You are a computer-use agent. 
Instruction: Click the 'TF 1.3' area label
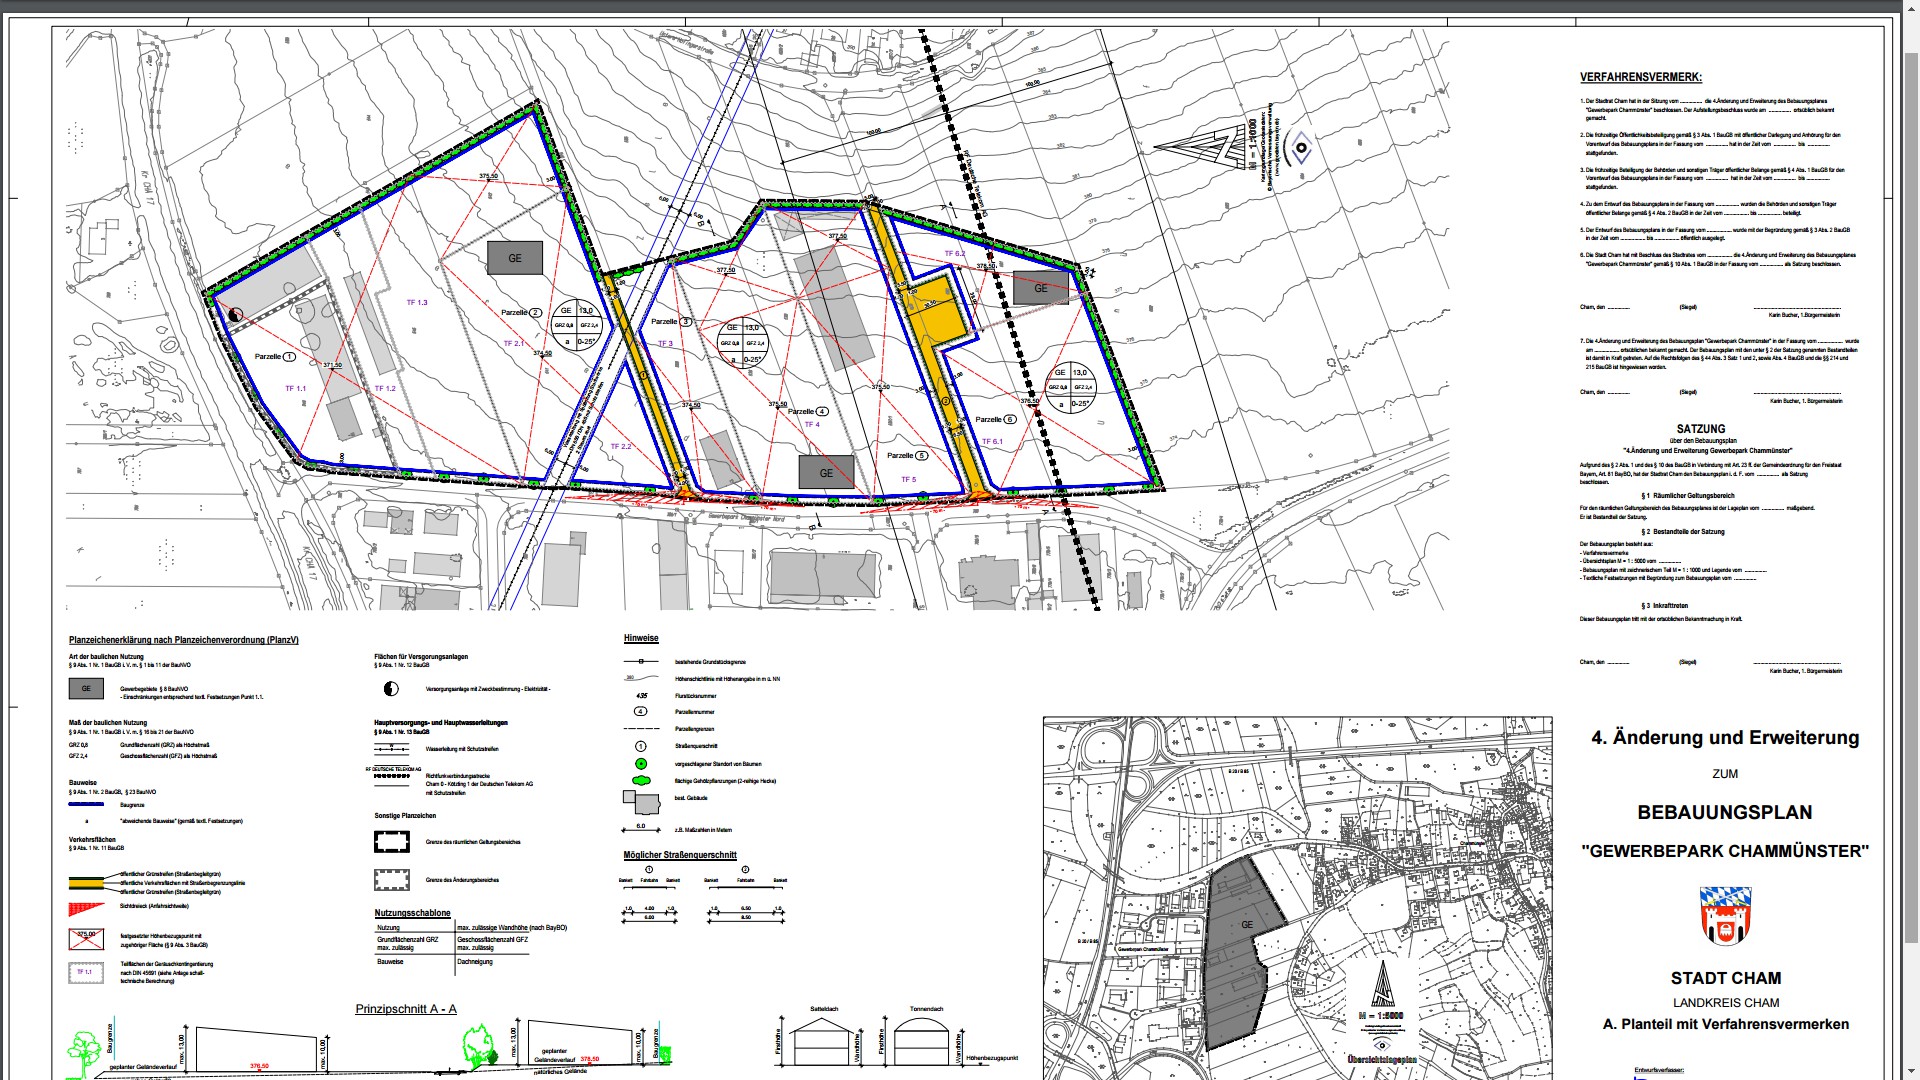click(x=417, y=303)
